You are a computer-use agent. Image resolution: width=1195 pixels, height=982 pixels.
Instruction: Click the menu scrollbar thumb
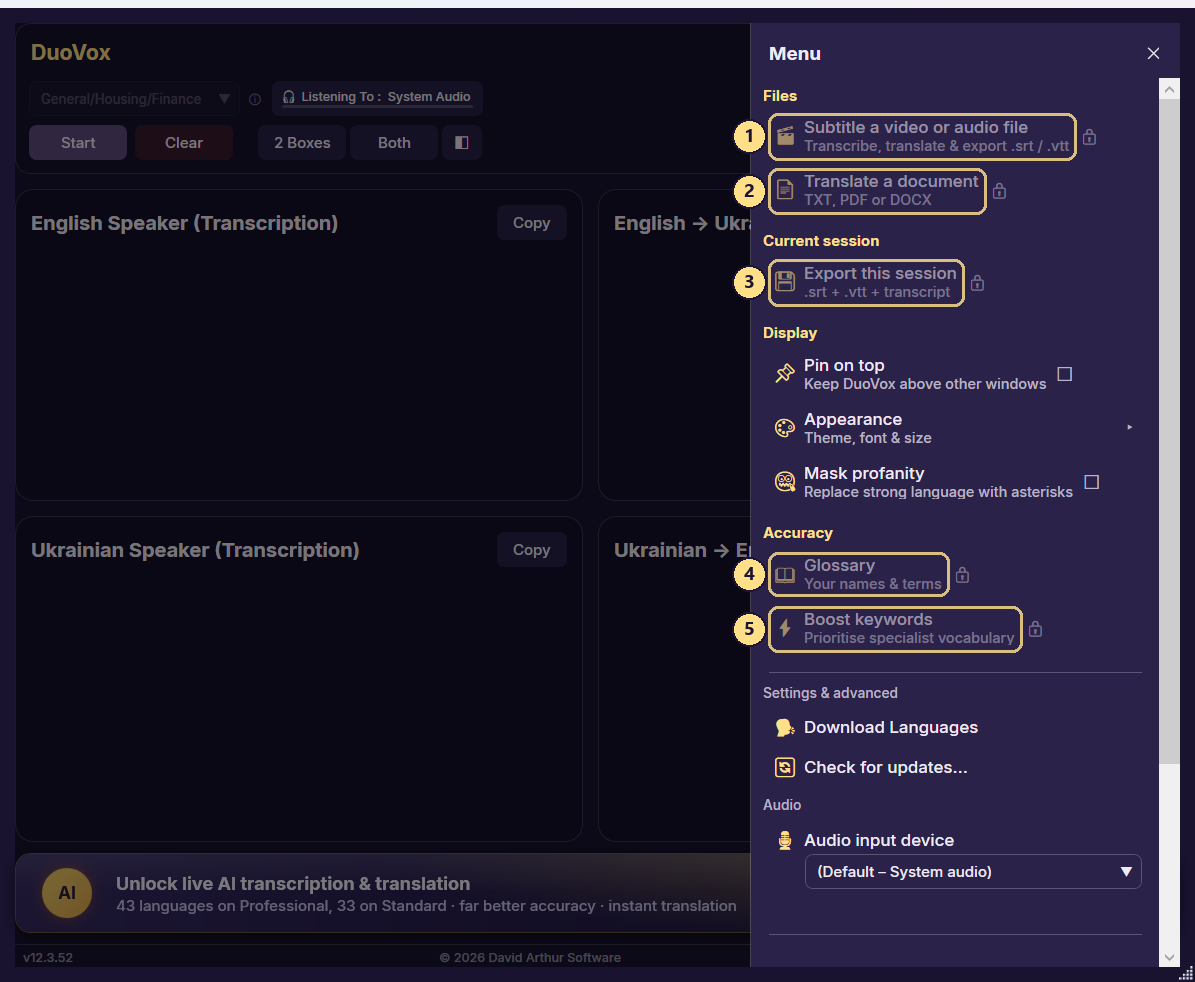click(x=1168, y=431)
